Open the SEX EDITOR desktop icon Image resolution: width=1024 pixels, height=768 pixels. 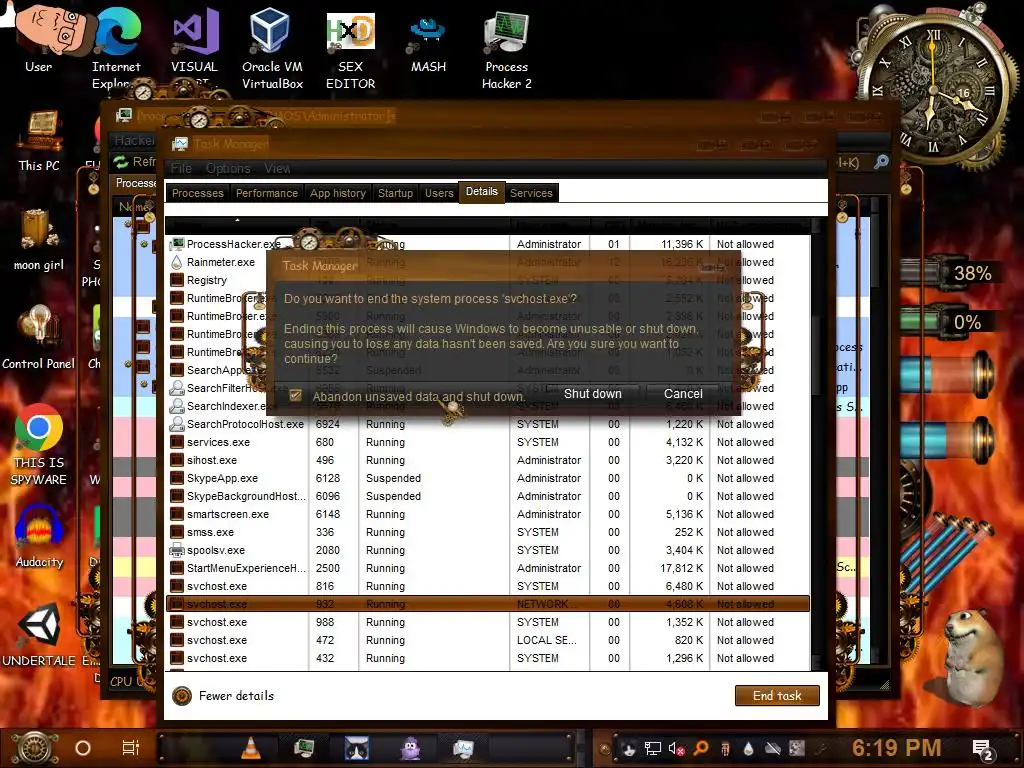(x=351, y=49)
